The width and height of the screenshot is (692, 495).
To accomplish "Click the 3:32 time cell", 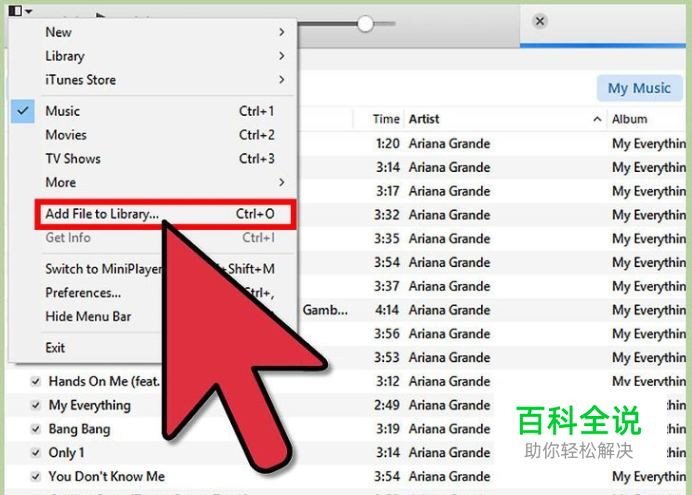I will (x=387, y=215).
